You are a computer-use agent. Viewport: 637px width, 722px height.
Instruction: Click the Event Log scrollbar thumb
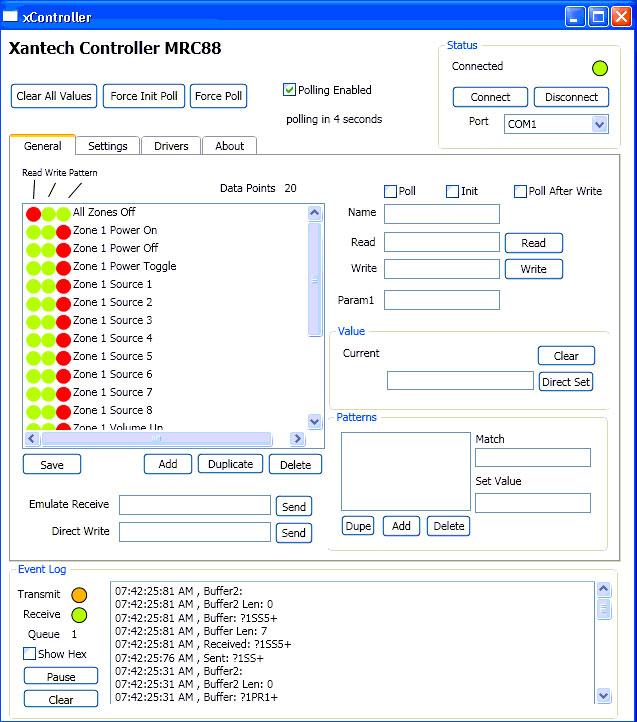(x=604, y=609)
